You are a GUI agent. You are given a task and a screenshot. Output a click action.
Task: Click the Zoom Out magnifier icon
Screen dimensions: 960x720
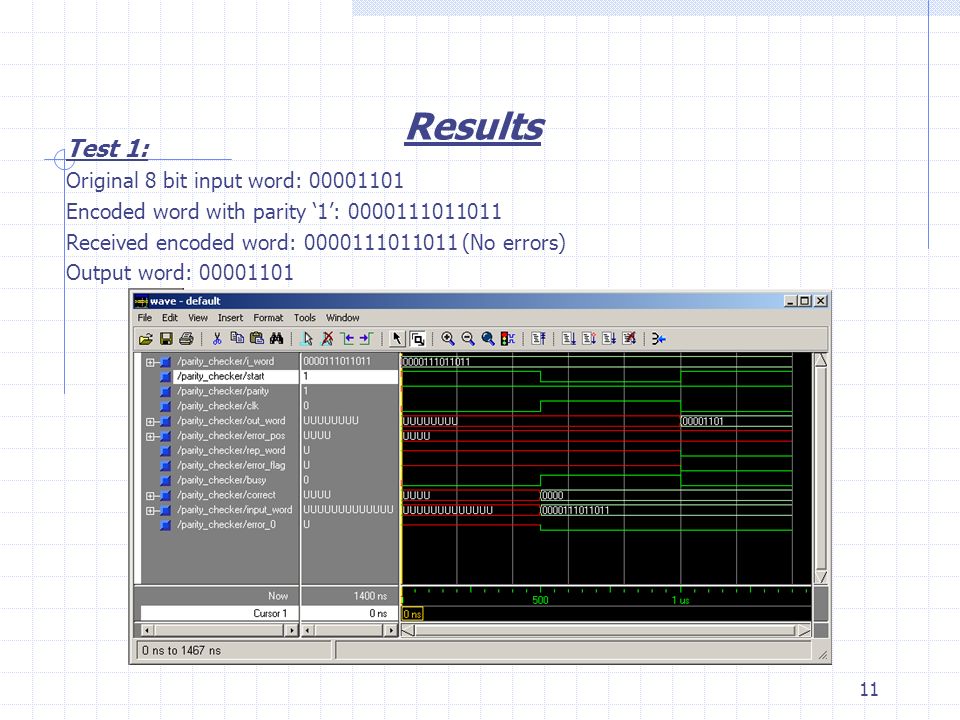tap(468, 339)
